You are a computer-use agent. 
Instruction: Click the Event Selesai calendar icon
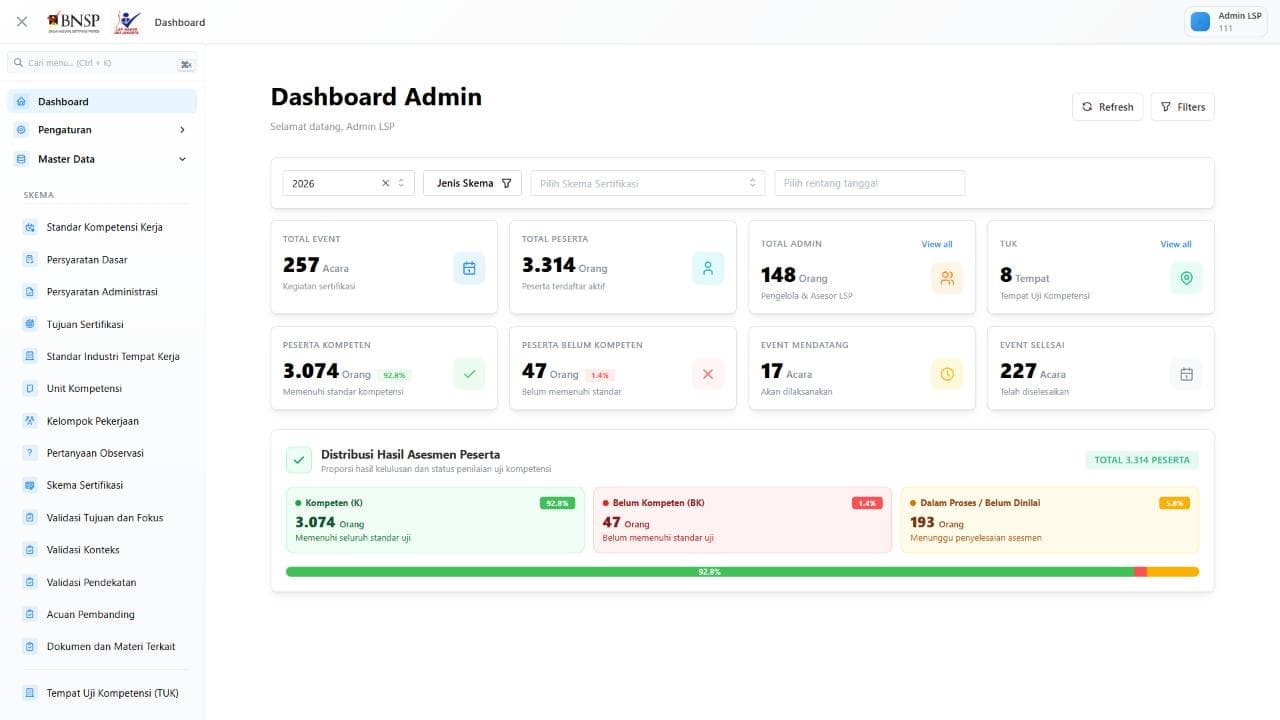pos(1186,374)
